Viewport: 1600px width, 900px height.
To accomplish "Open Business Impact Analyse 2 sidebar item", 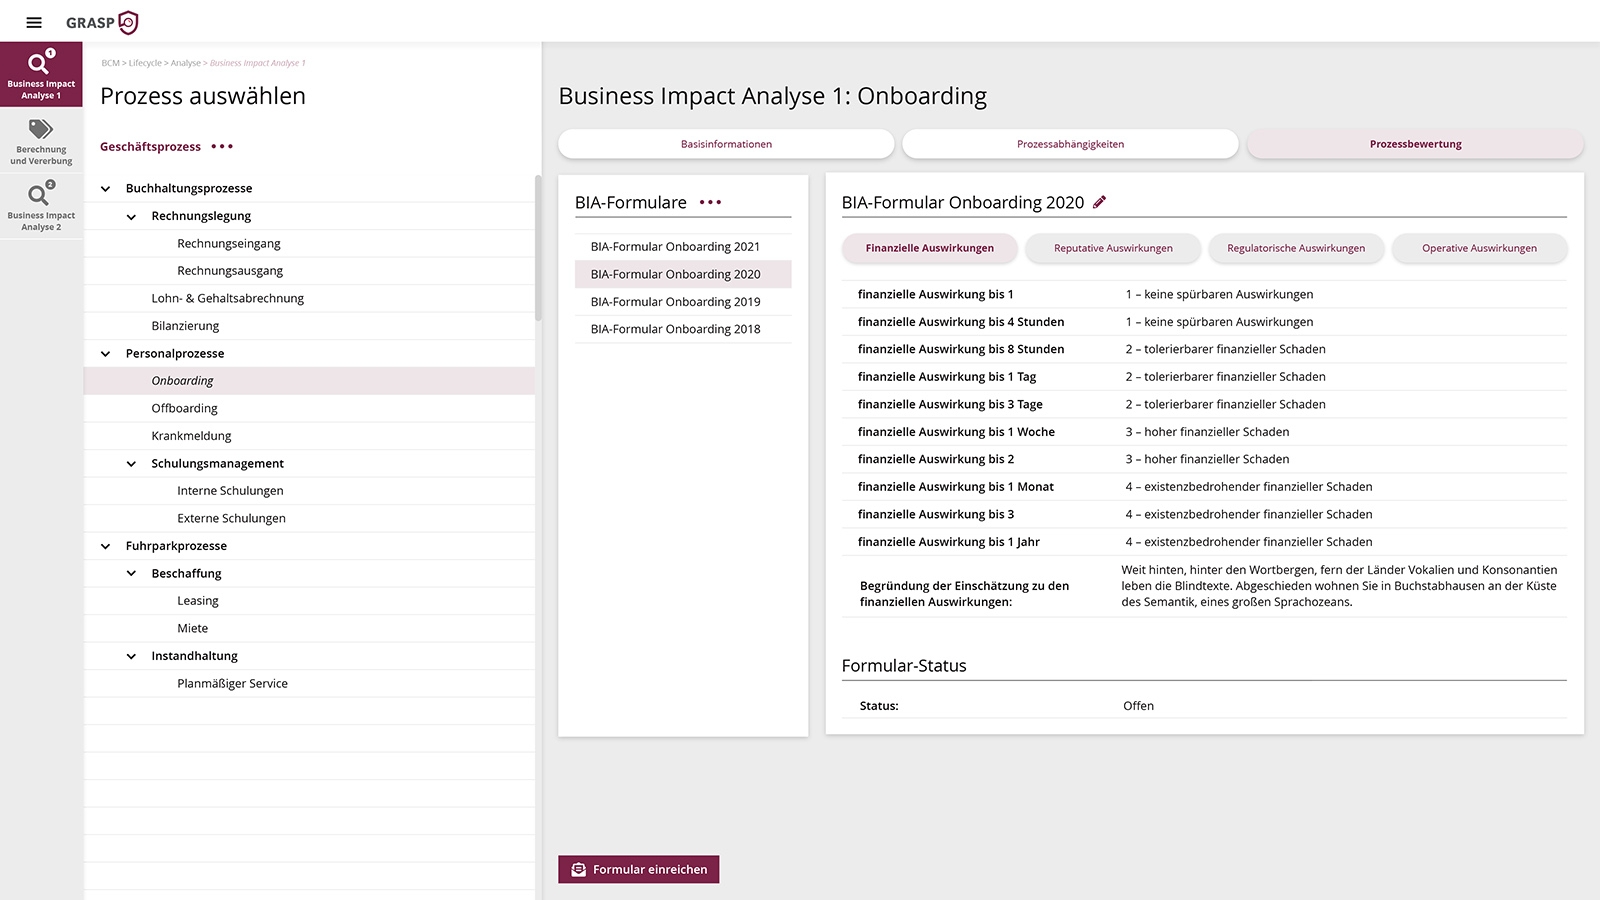I will [x=41, y=207].
